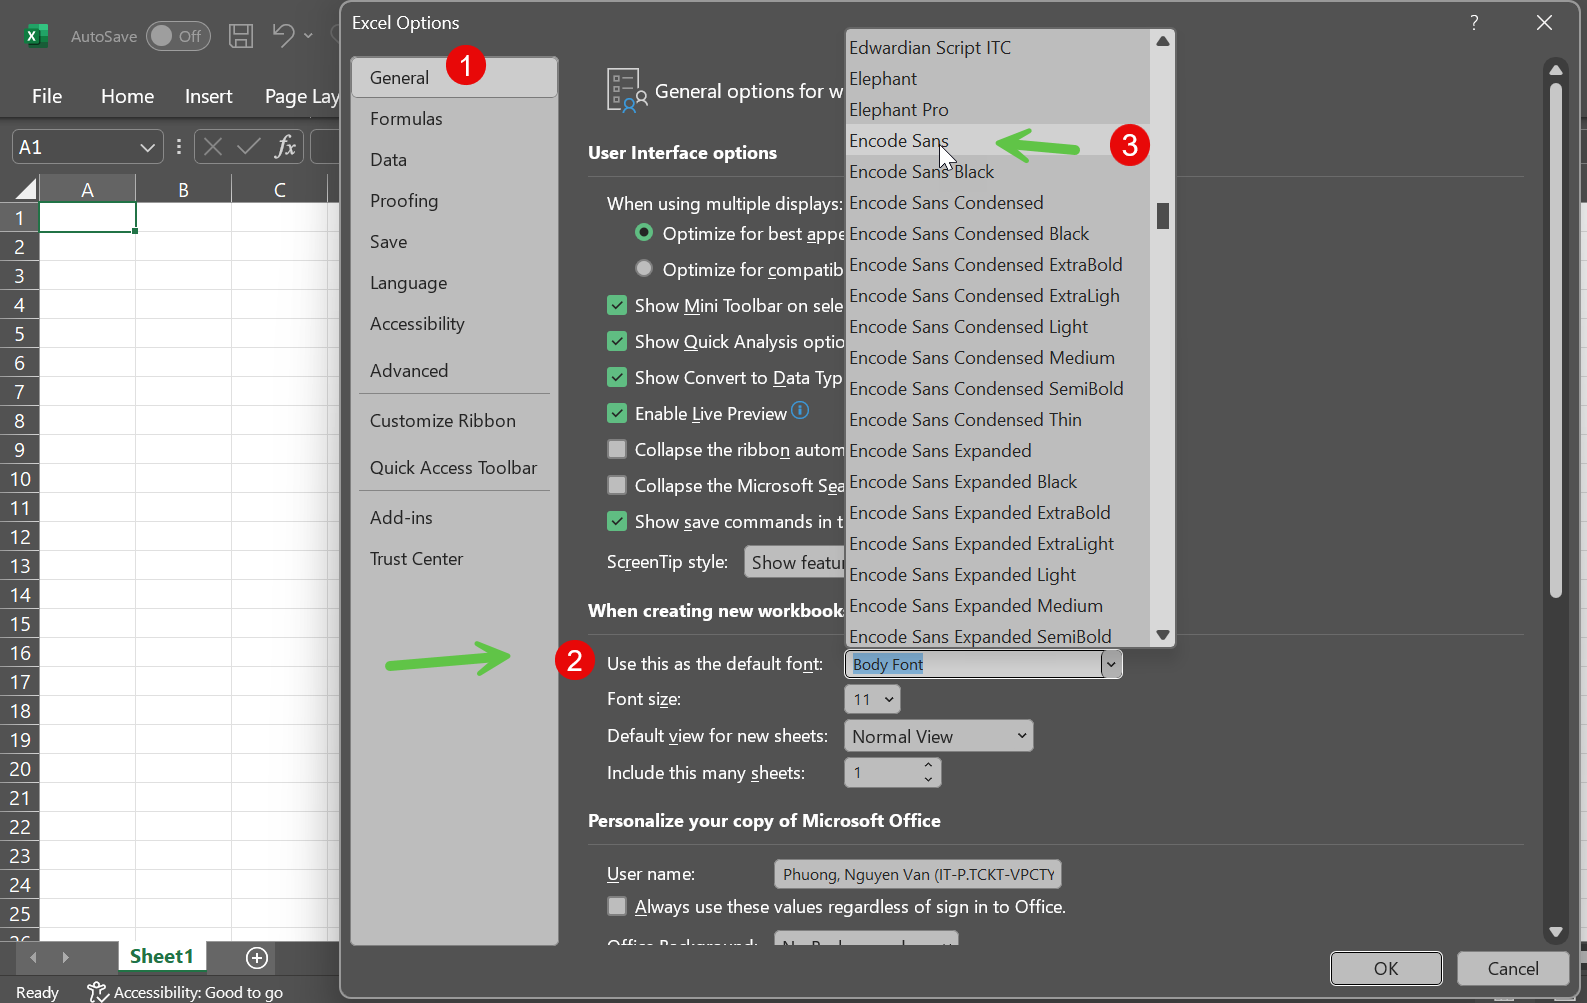The height and width of the screenshot is (1003, 1587).
Task: Open the Add-ins options category
Action: [454, 518]
